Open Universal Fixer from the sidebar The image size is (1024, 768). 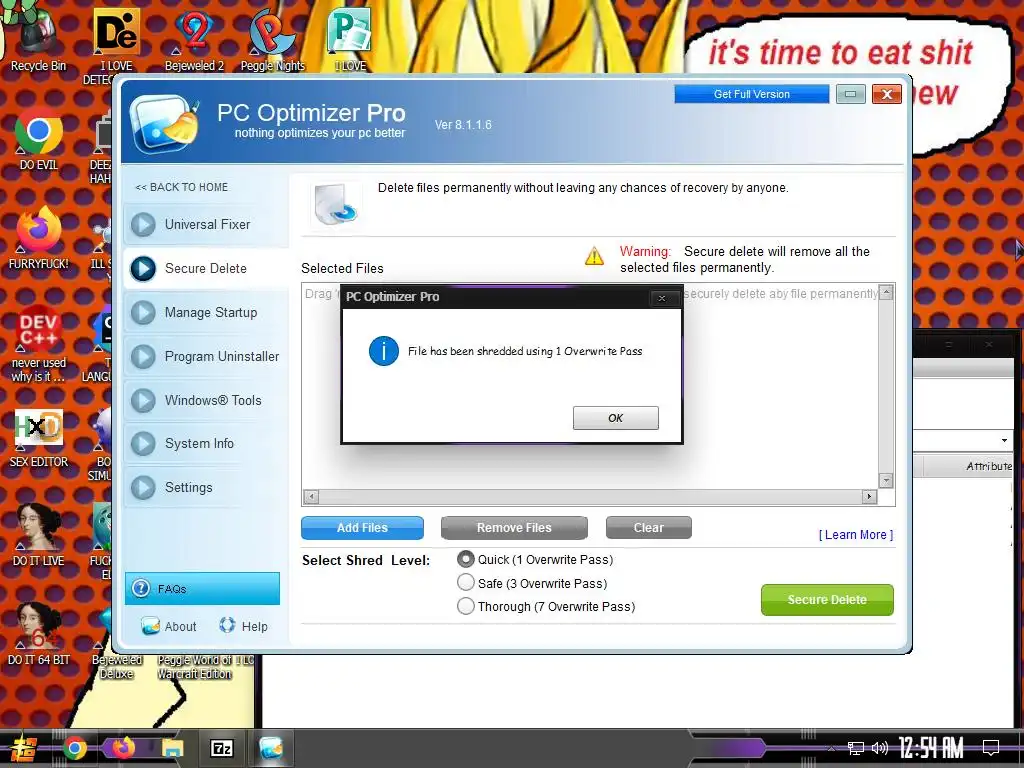[x=207, y=224]
